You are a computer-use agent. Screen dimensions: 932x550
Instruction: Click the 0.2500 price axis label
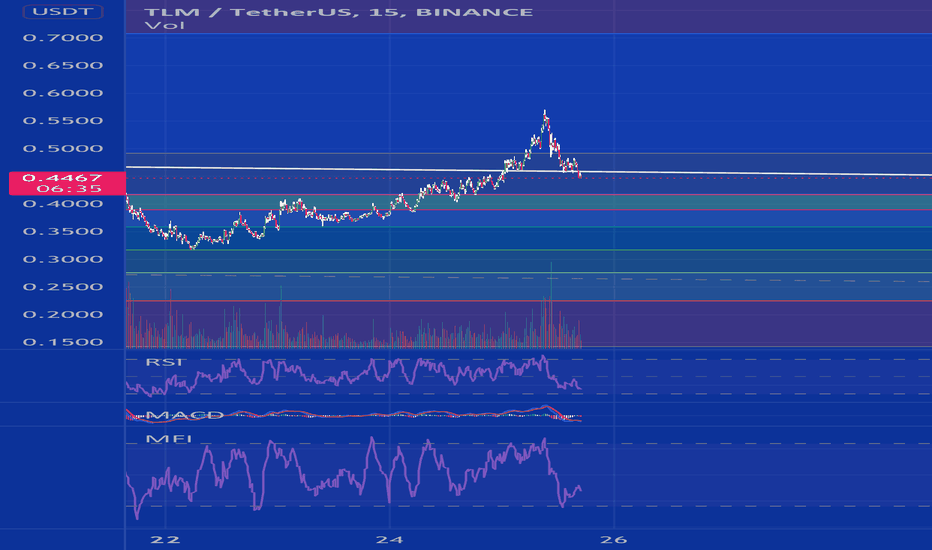coord(63,287)
